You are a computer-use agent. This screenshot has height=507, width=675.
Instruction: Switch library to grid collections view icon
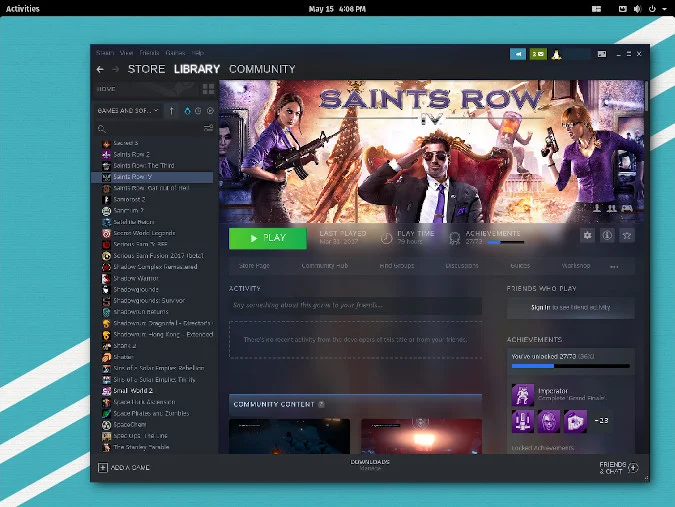tap(208, 89)
